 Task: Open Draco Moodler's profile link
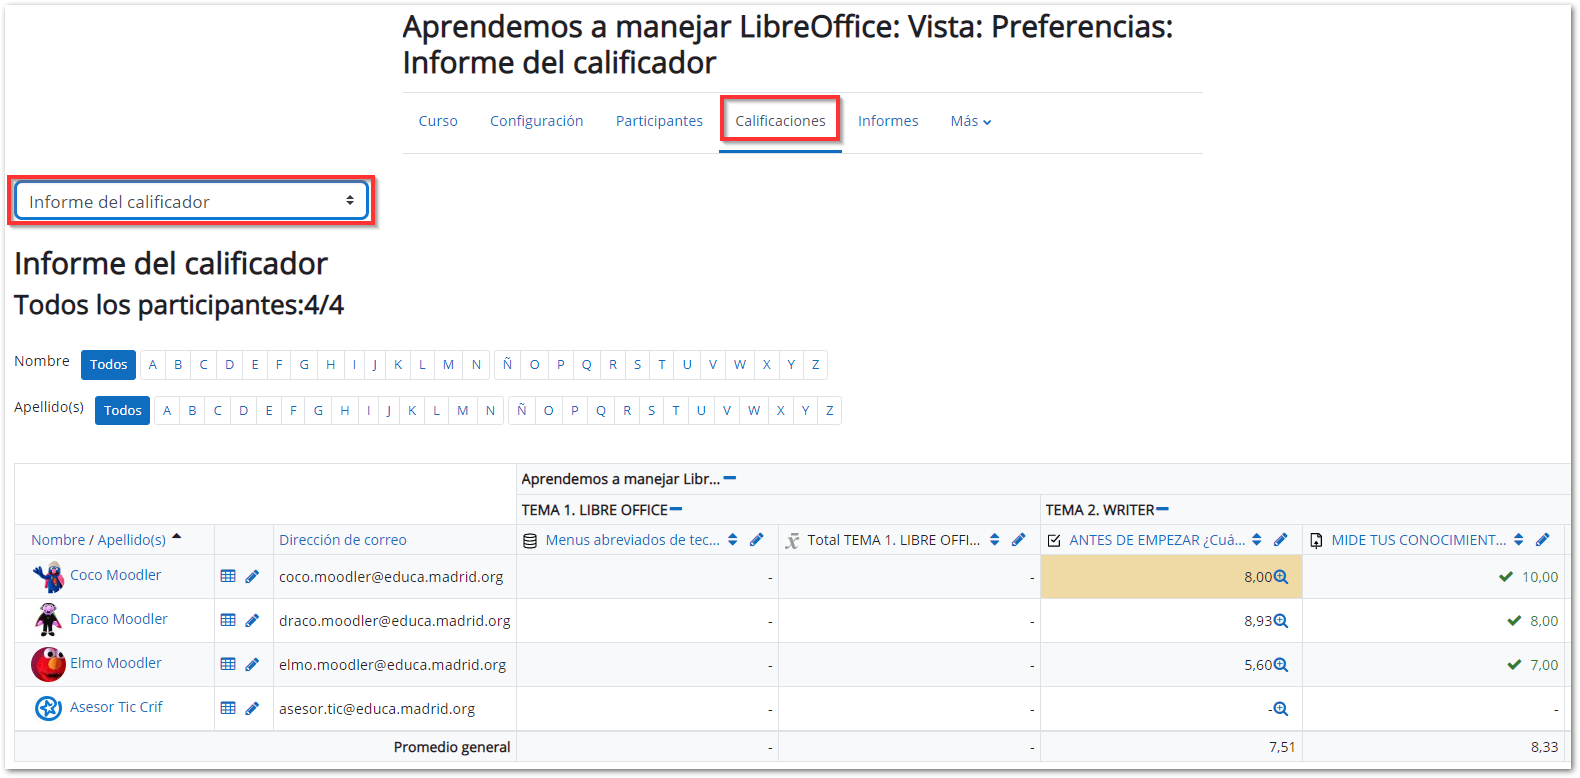point(119,619)
